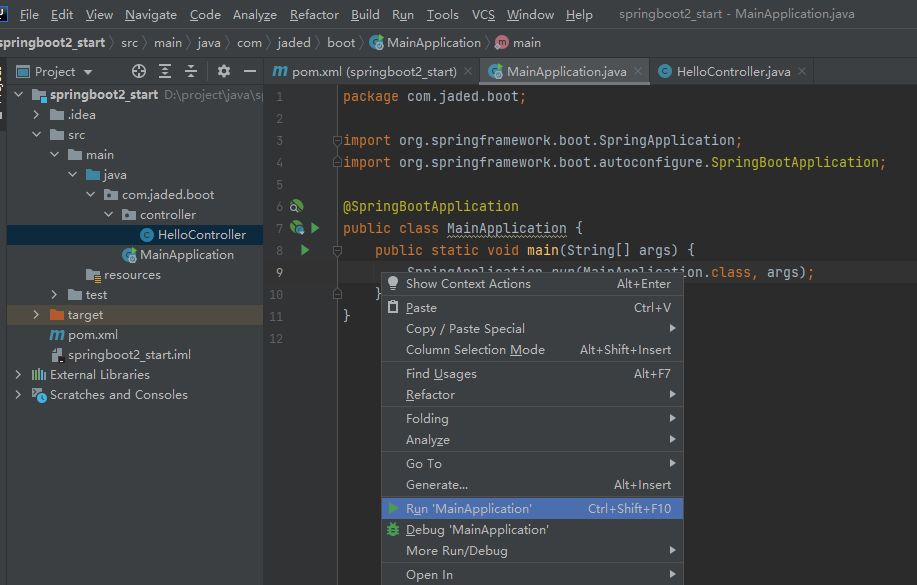Switch to HelloController.java tab

(x=733, y=72)
